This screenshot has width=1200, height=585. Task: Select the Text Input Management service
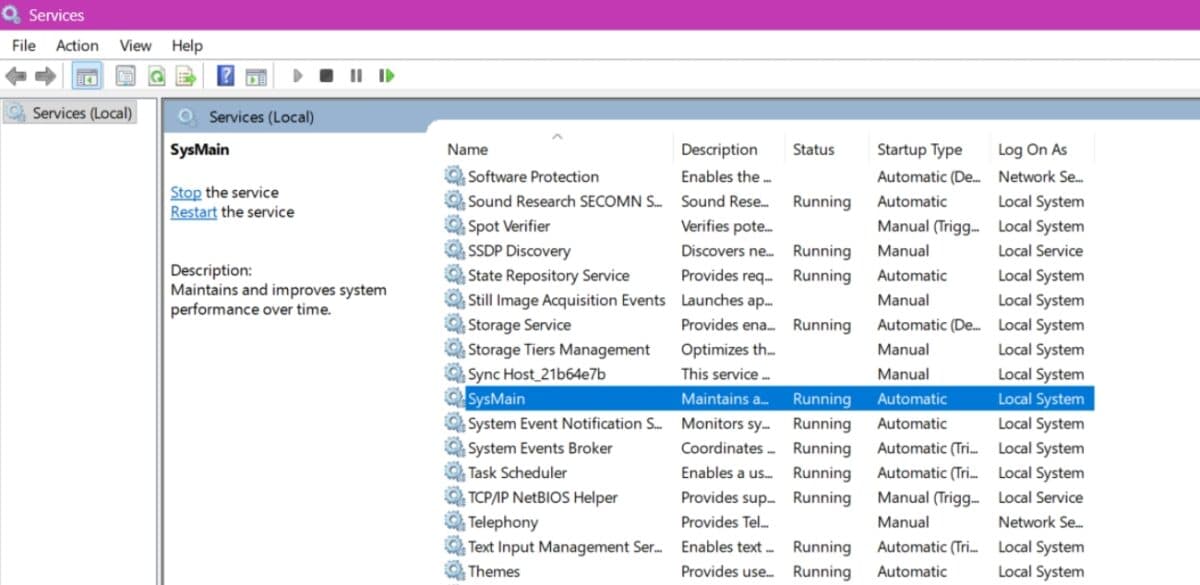[565, 546]
